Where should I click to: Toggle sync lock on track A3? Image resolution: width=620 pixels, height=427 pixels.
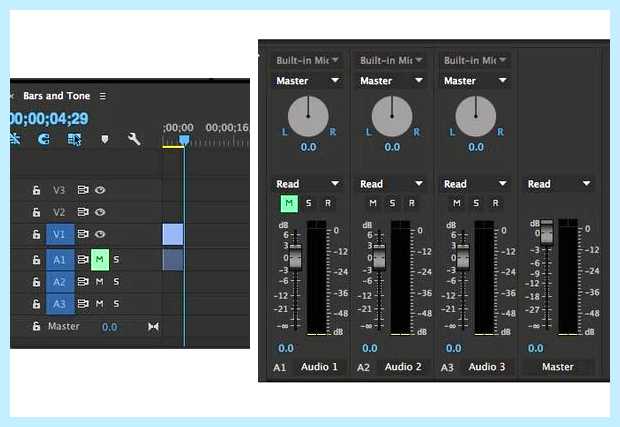(83, 304)
